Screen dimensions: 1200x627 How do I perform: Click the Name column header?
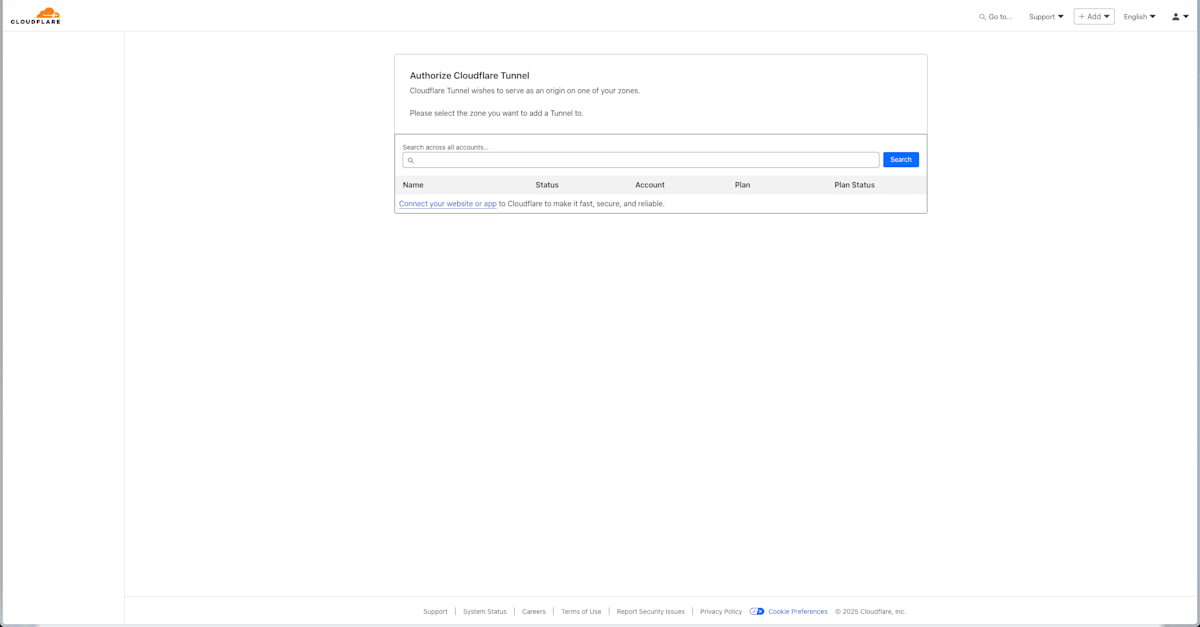(x=413, y=185)
